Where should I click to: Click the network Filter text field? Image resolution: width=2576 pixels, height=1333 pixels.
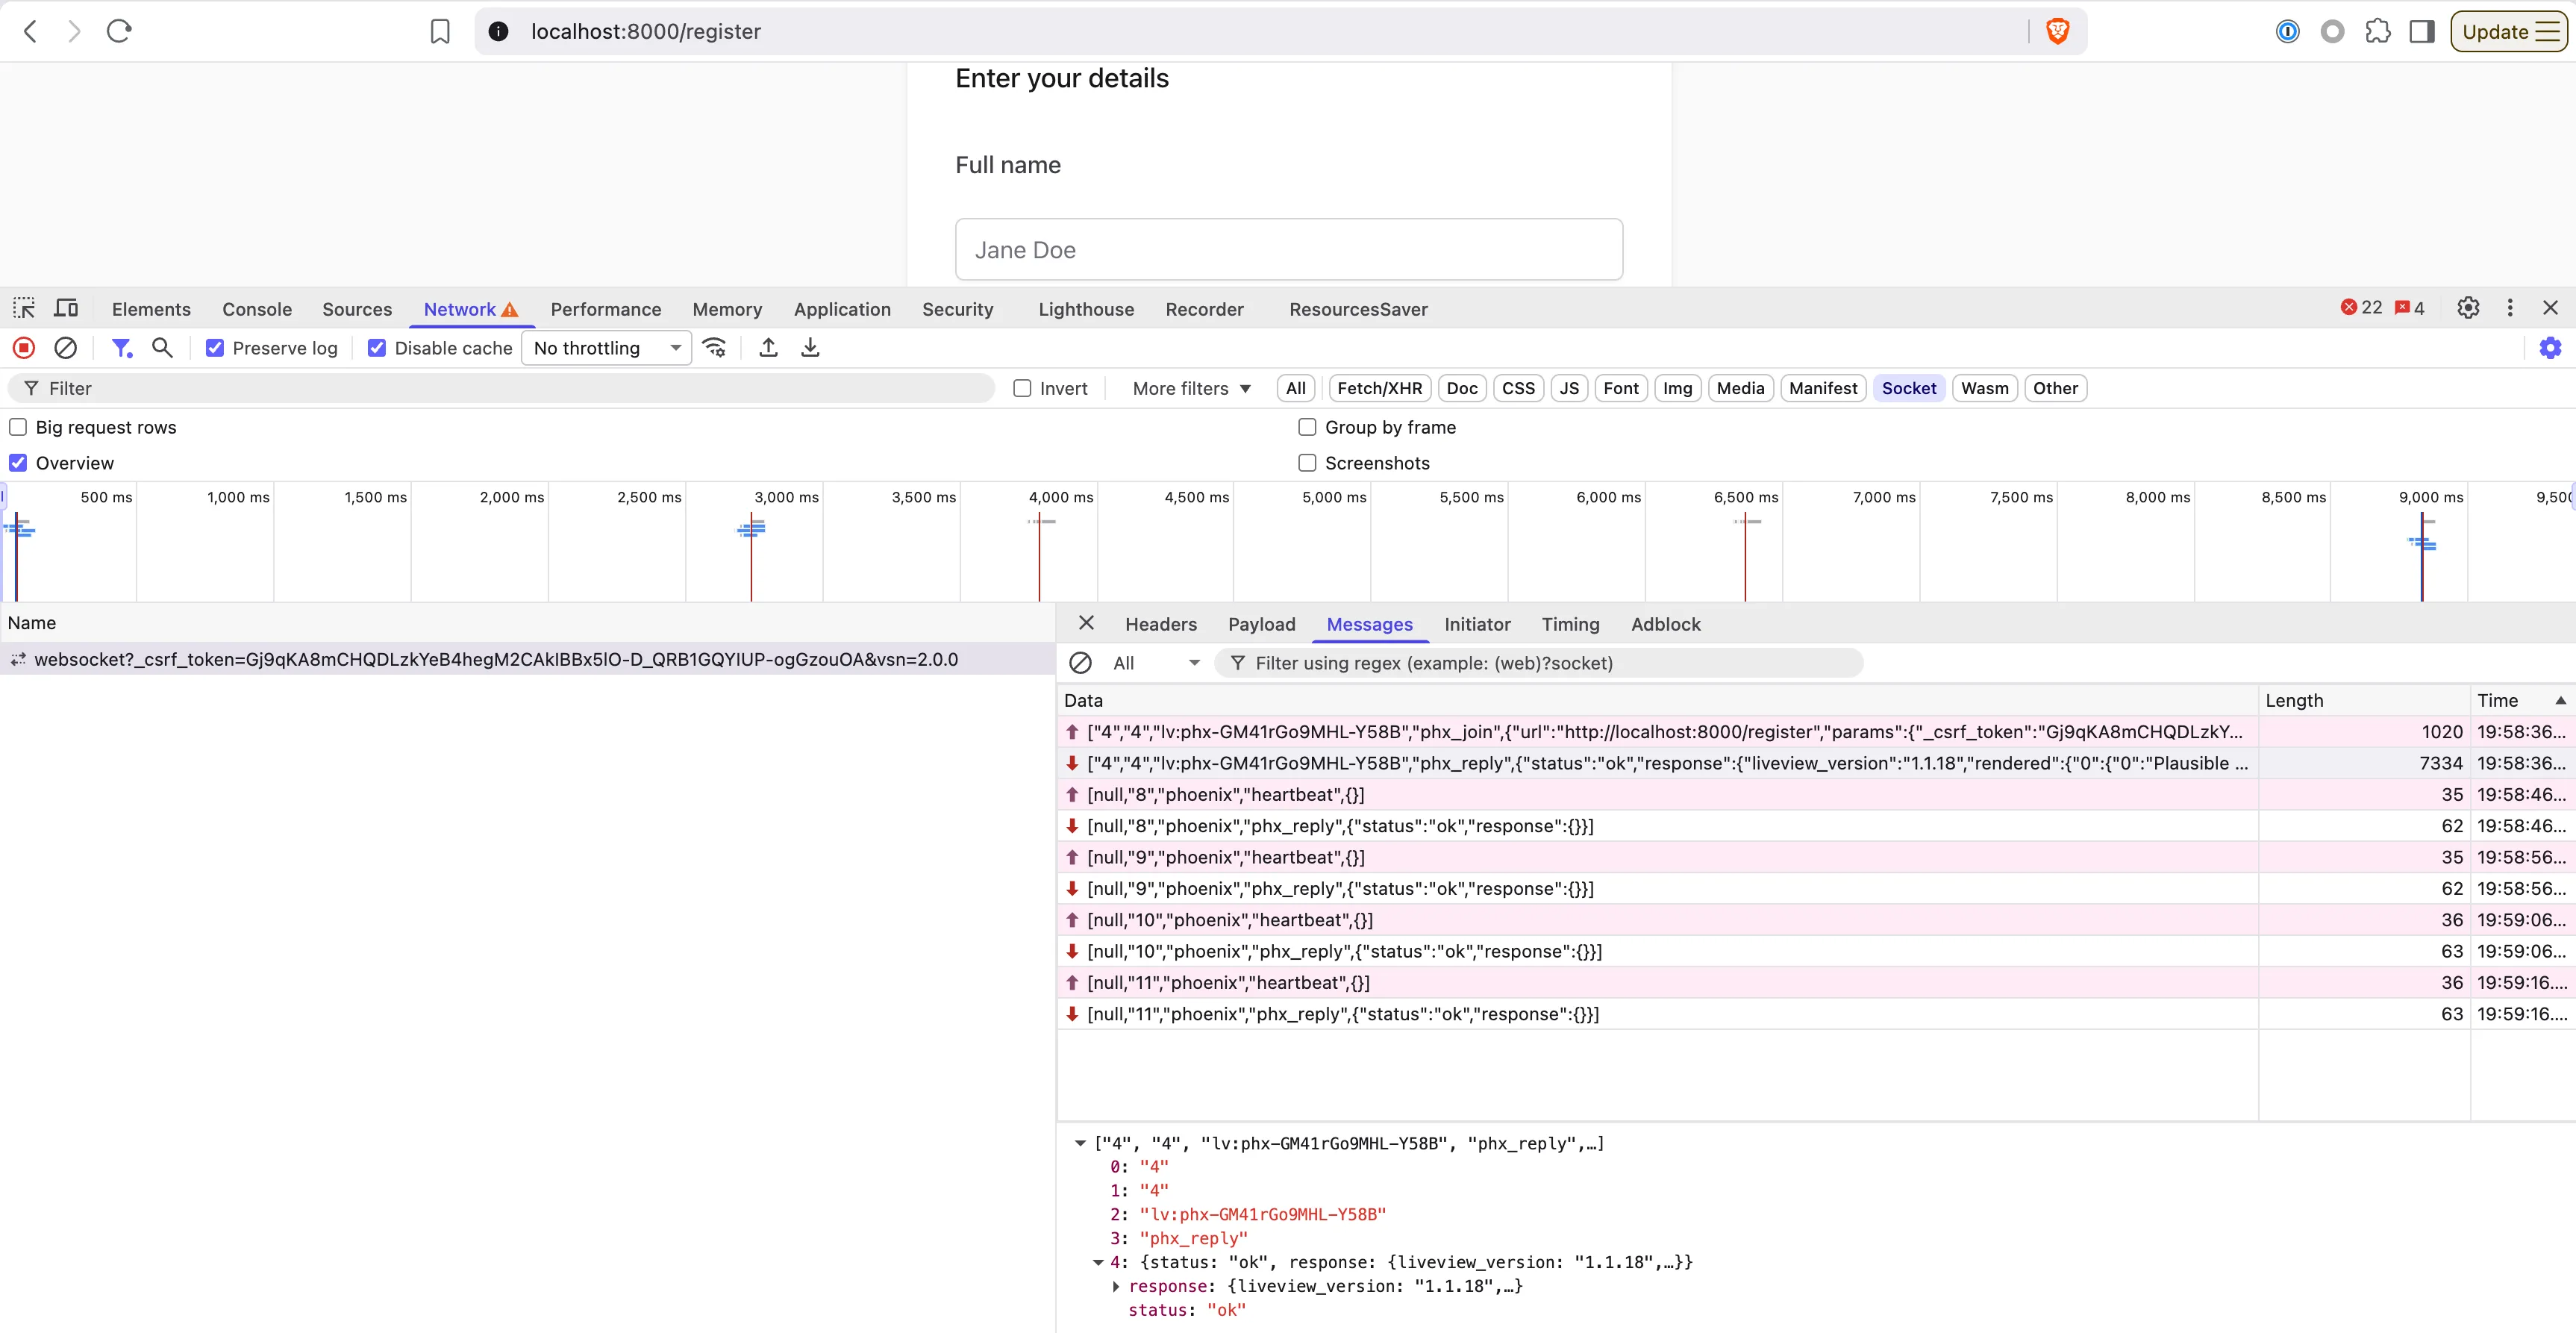tap(502, 388)
